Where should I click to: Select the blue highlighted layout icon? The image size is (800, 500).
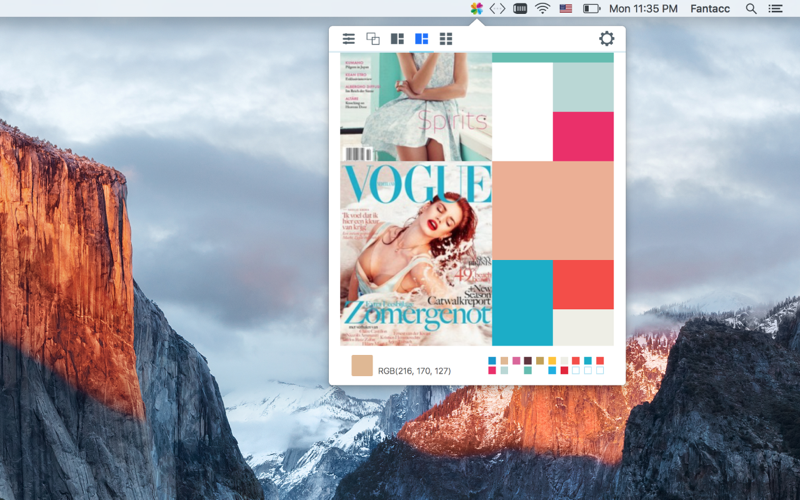[421, 39]
